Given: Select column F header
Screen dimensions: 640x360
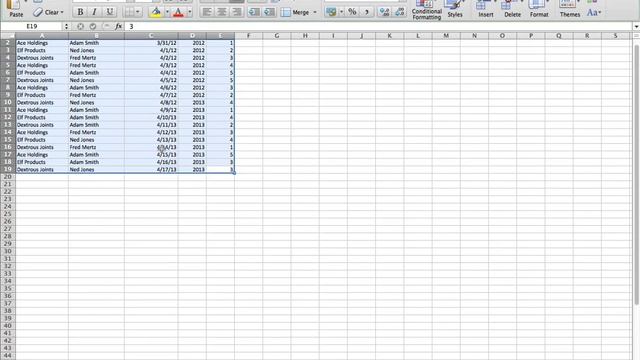Looking at the screenshot, I should pos(248,36).
